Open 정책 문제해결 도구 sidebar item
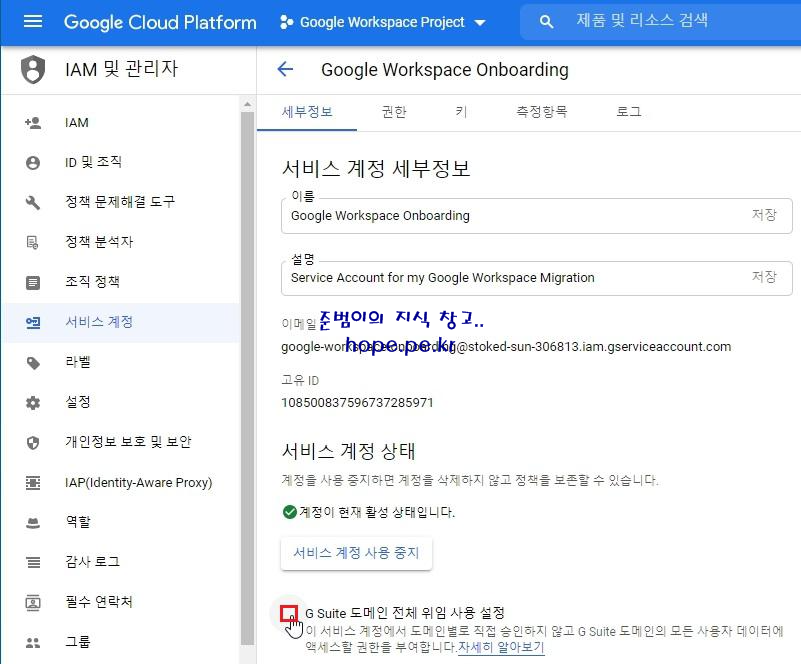Image resolution: width=801 pixels, height=664 pixels. [122, 202]
